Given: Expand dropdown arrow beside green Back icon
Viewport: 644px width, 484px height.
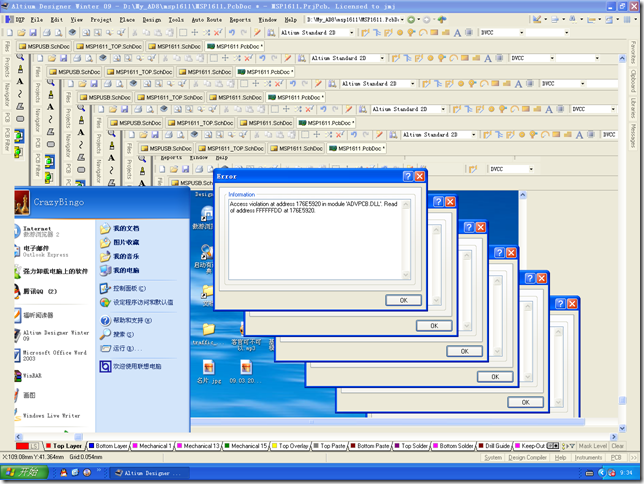Looking at the screenshot, I should click(419, 19).
